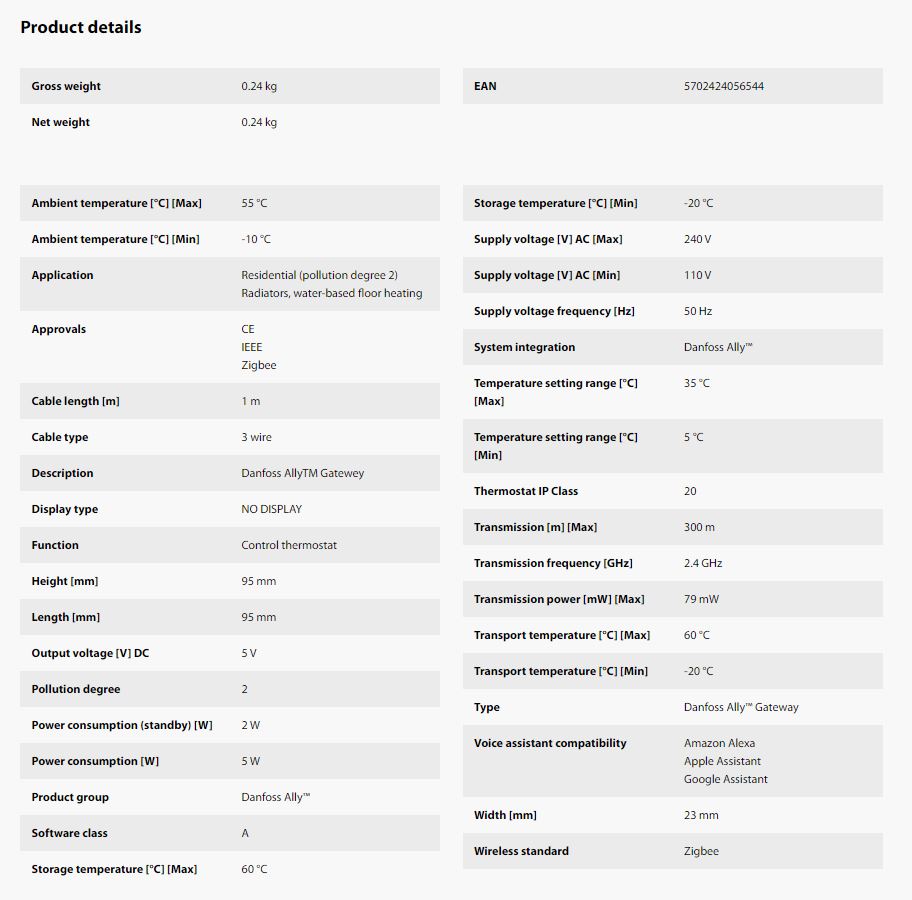Click the Voice assistant compatibility label
This screenshot has height=900, width=912.
(x=550, y=743)
